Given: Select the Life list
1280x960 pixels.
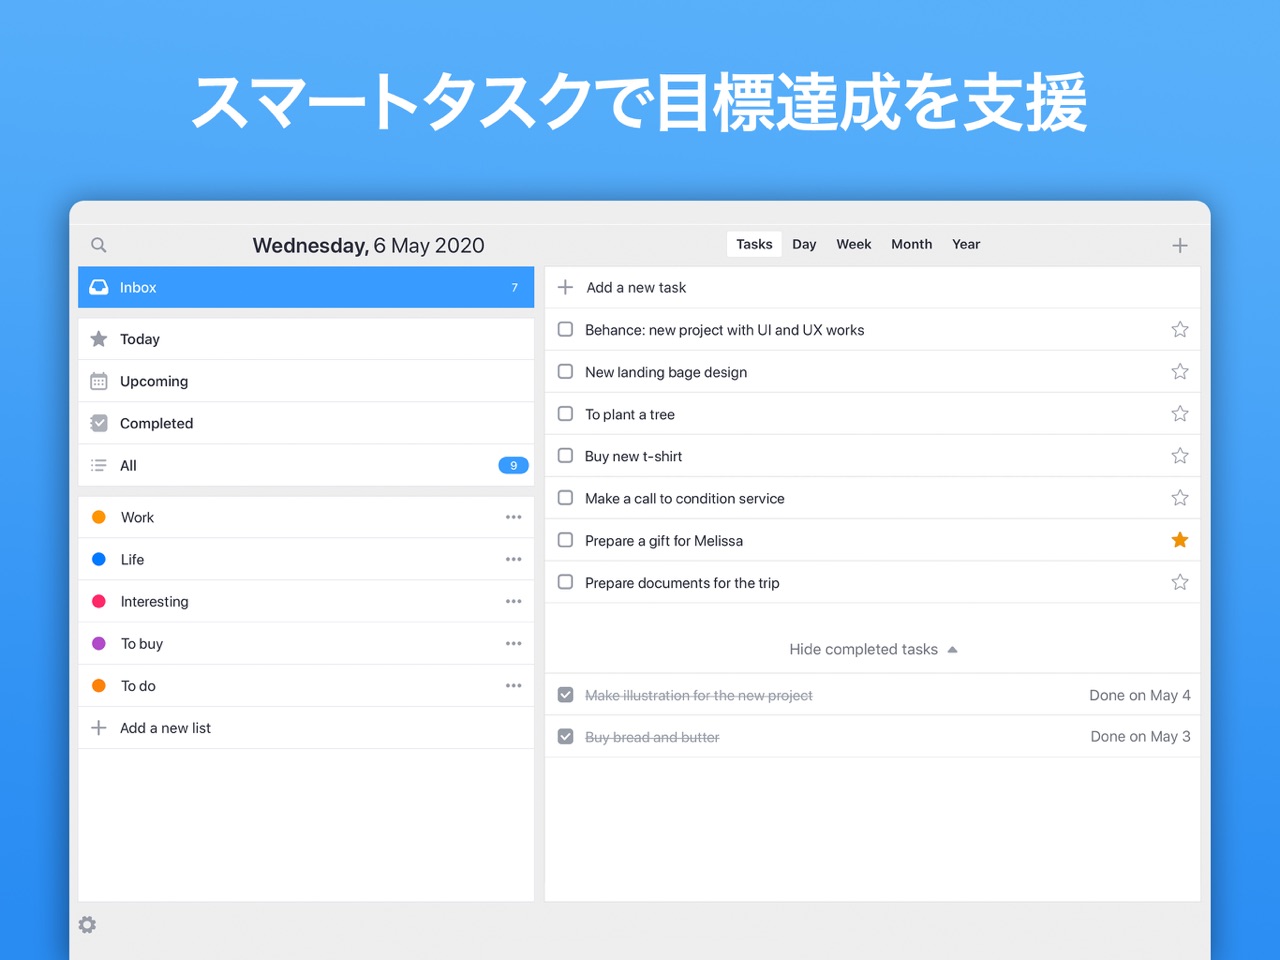Looking at the screenshot, I should [x=306, y=559].
